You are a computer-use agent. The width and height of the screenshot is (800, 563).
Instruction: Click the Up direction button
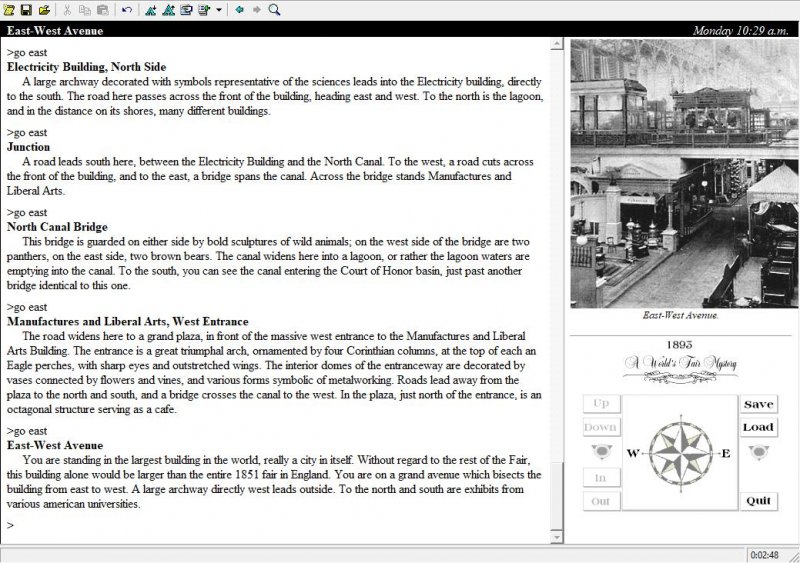tap(602, 403)
